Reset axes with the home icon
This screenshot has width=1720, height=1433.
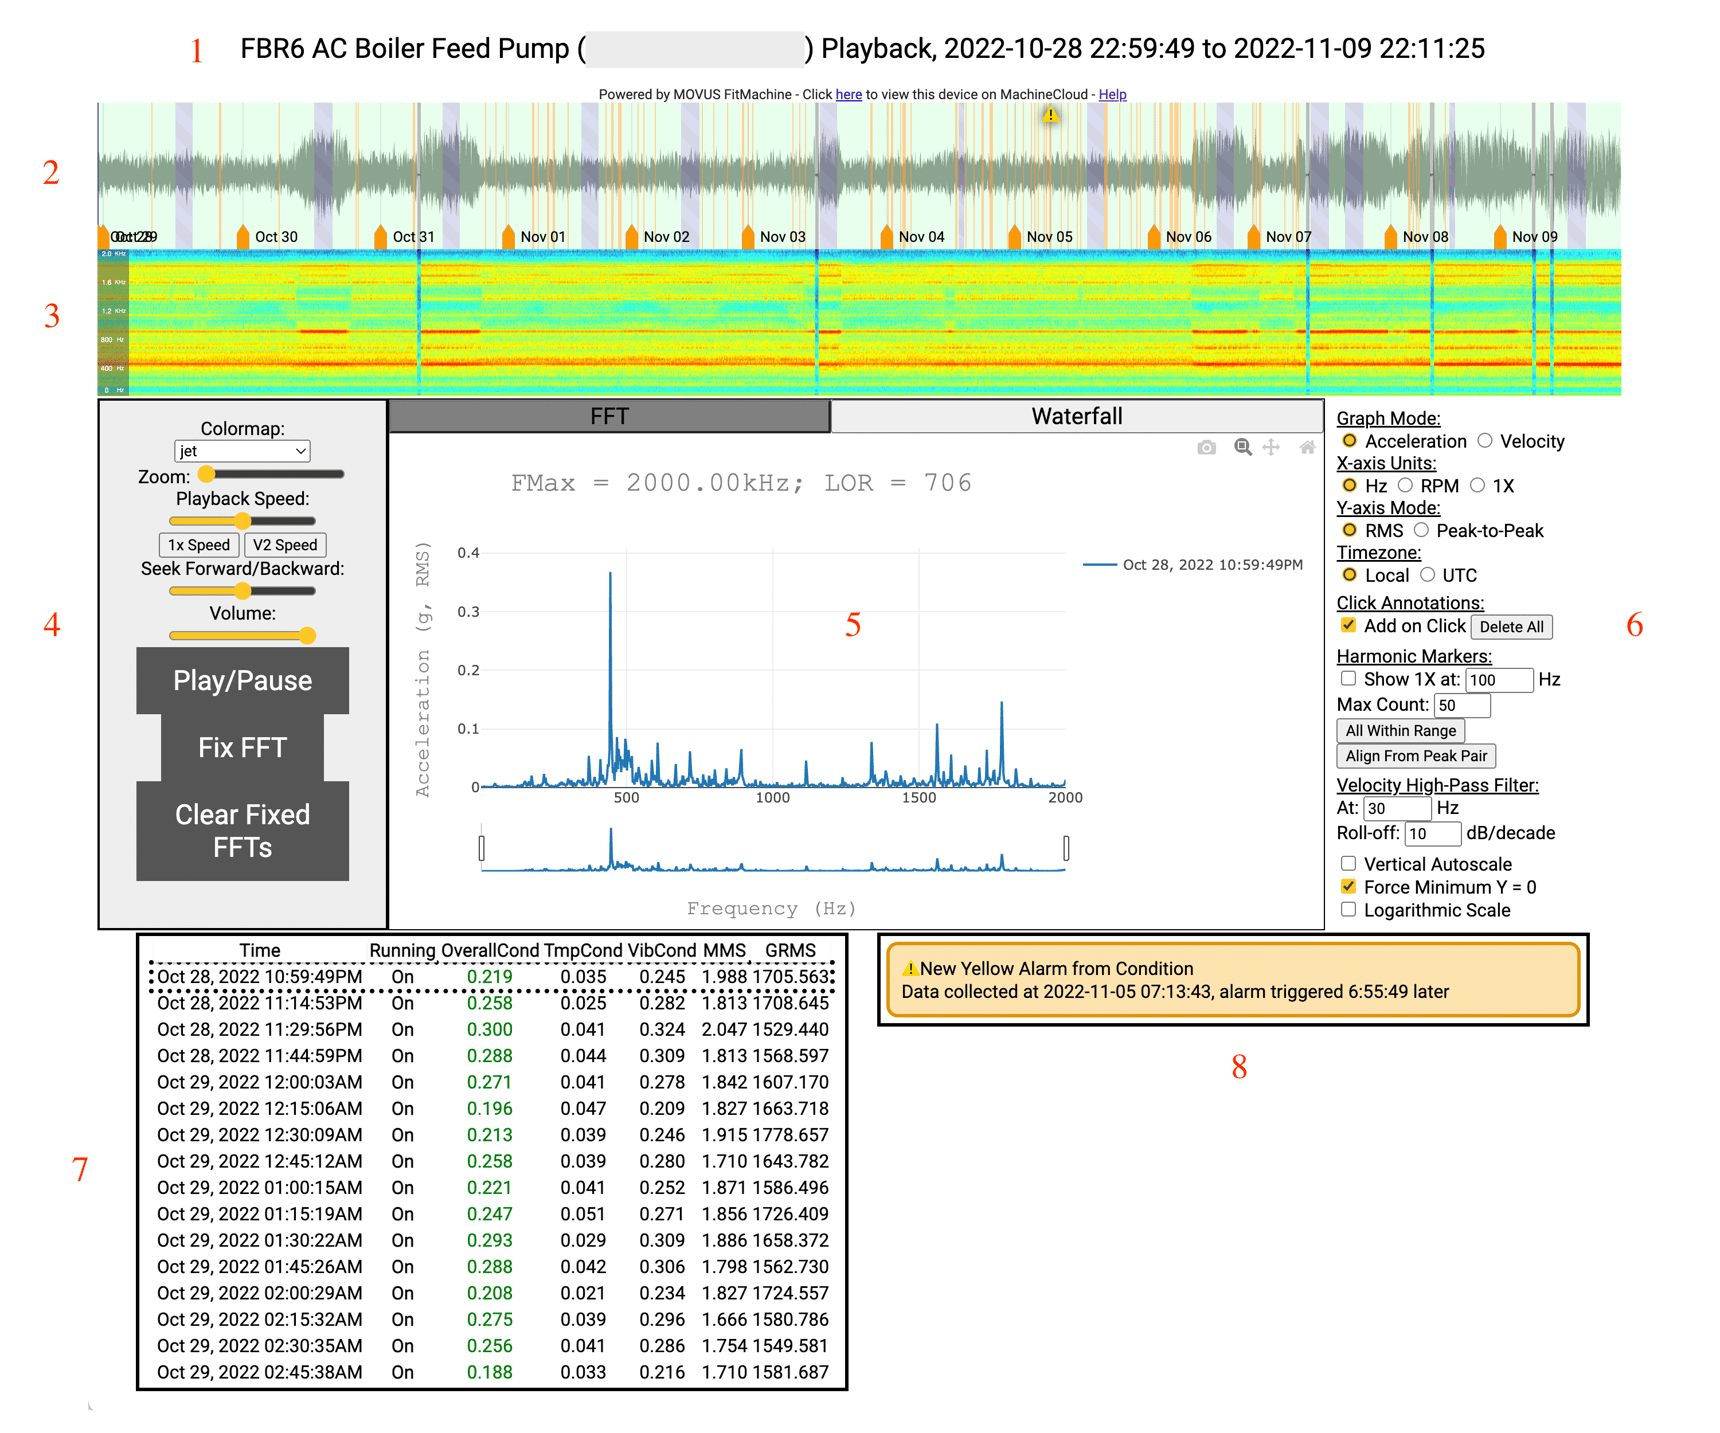[x=1307, y=447]
